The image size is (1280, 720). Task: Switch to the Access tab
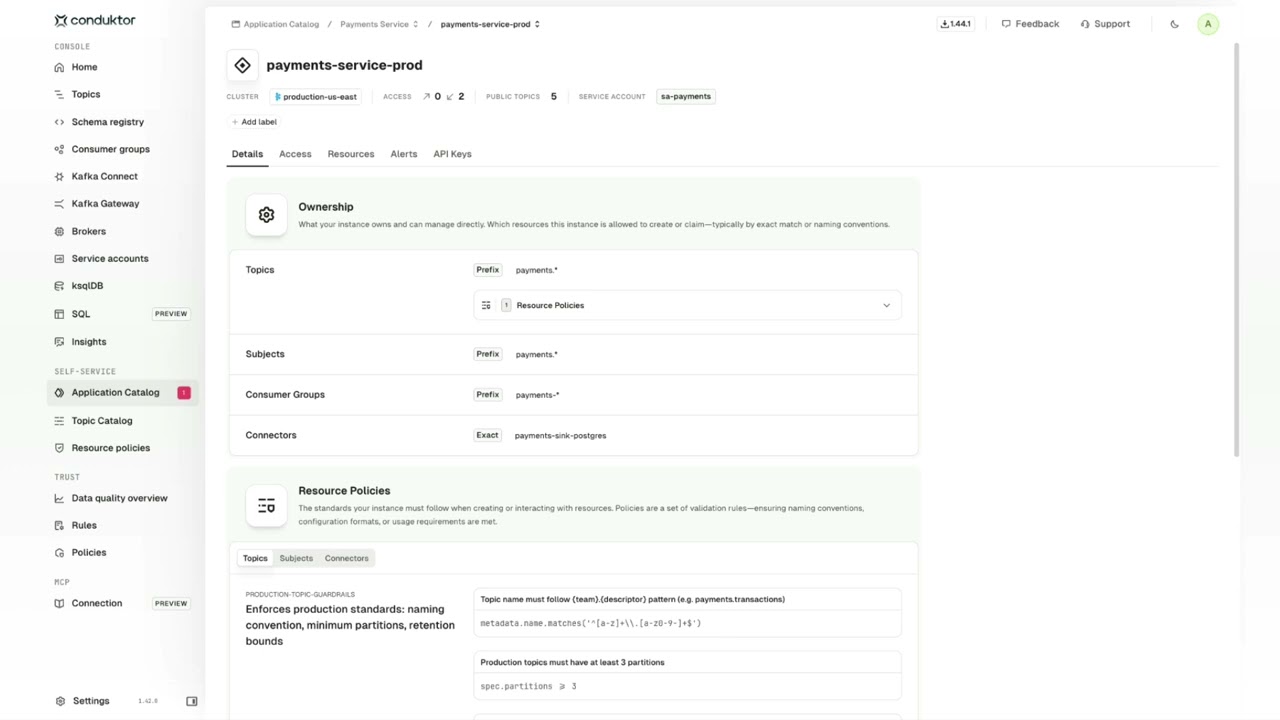[x=295, y=154]
